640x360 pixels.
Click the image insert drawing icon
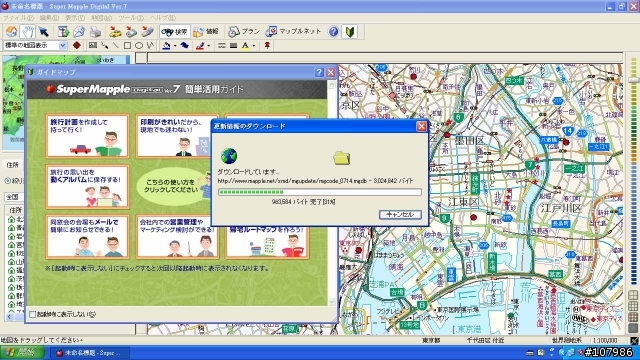pos(93,45)
